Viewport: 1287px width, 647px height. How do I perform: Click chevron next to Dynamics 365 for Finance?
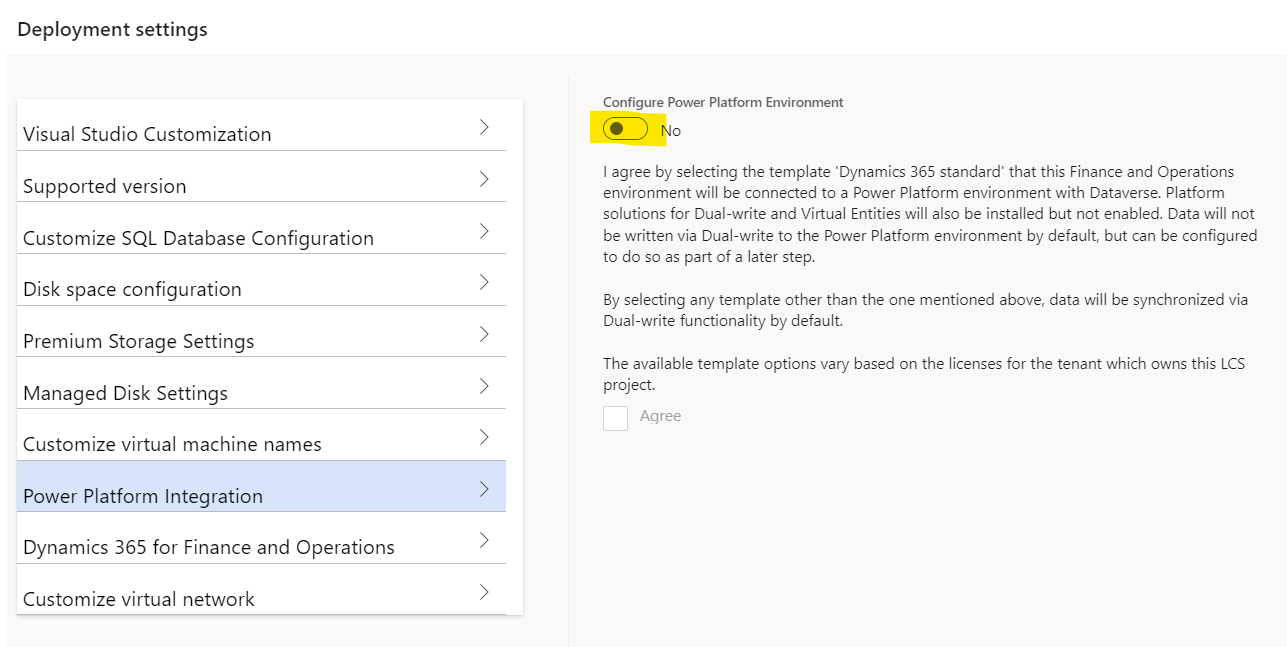(x=484, y=540)
